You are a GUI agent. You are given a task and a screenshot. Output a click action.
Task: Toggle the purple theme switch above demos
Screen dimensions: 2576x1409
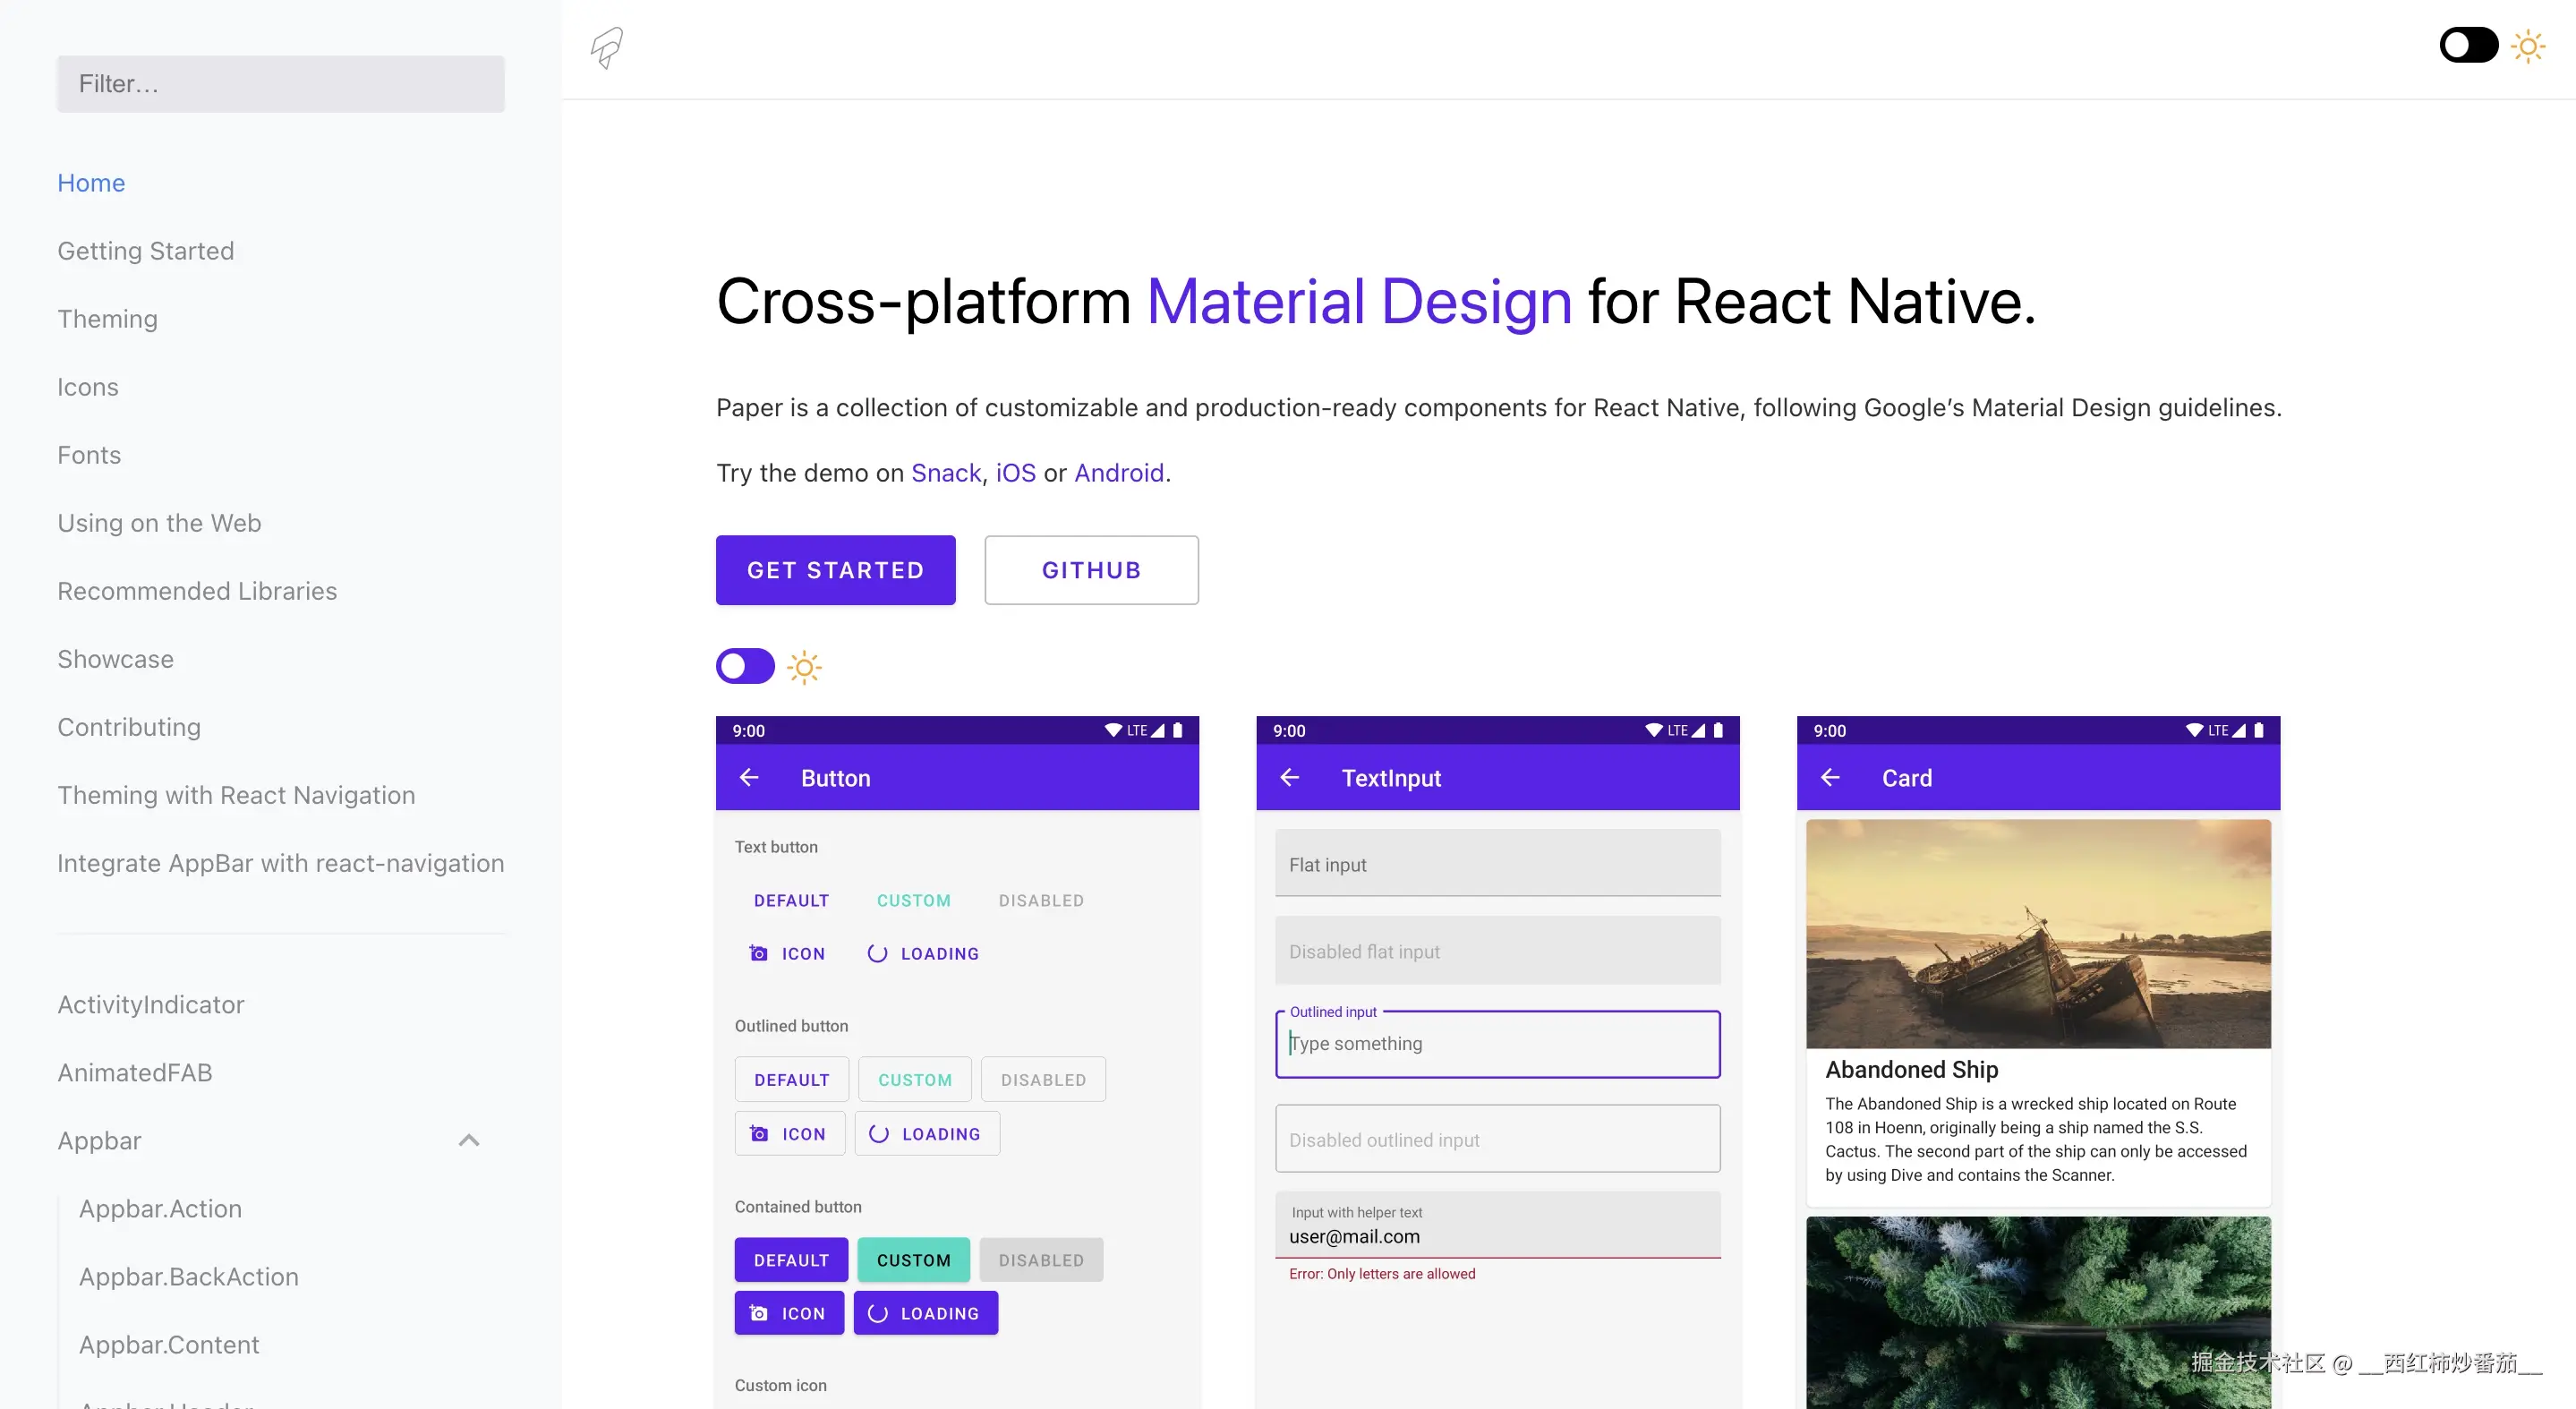tap(745, 666)
